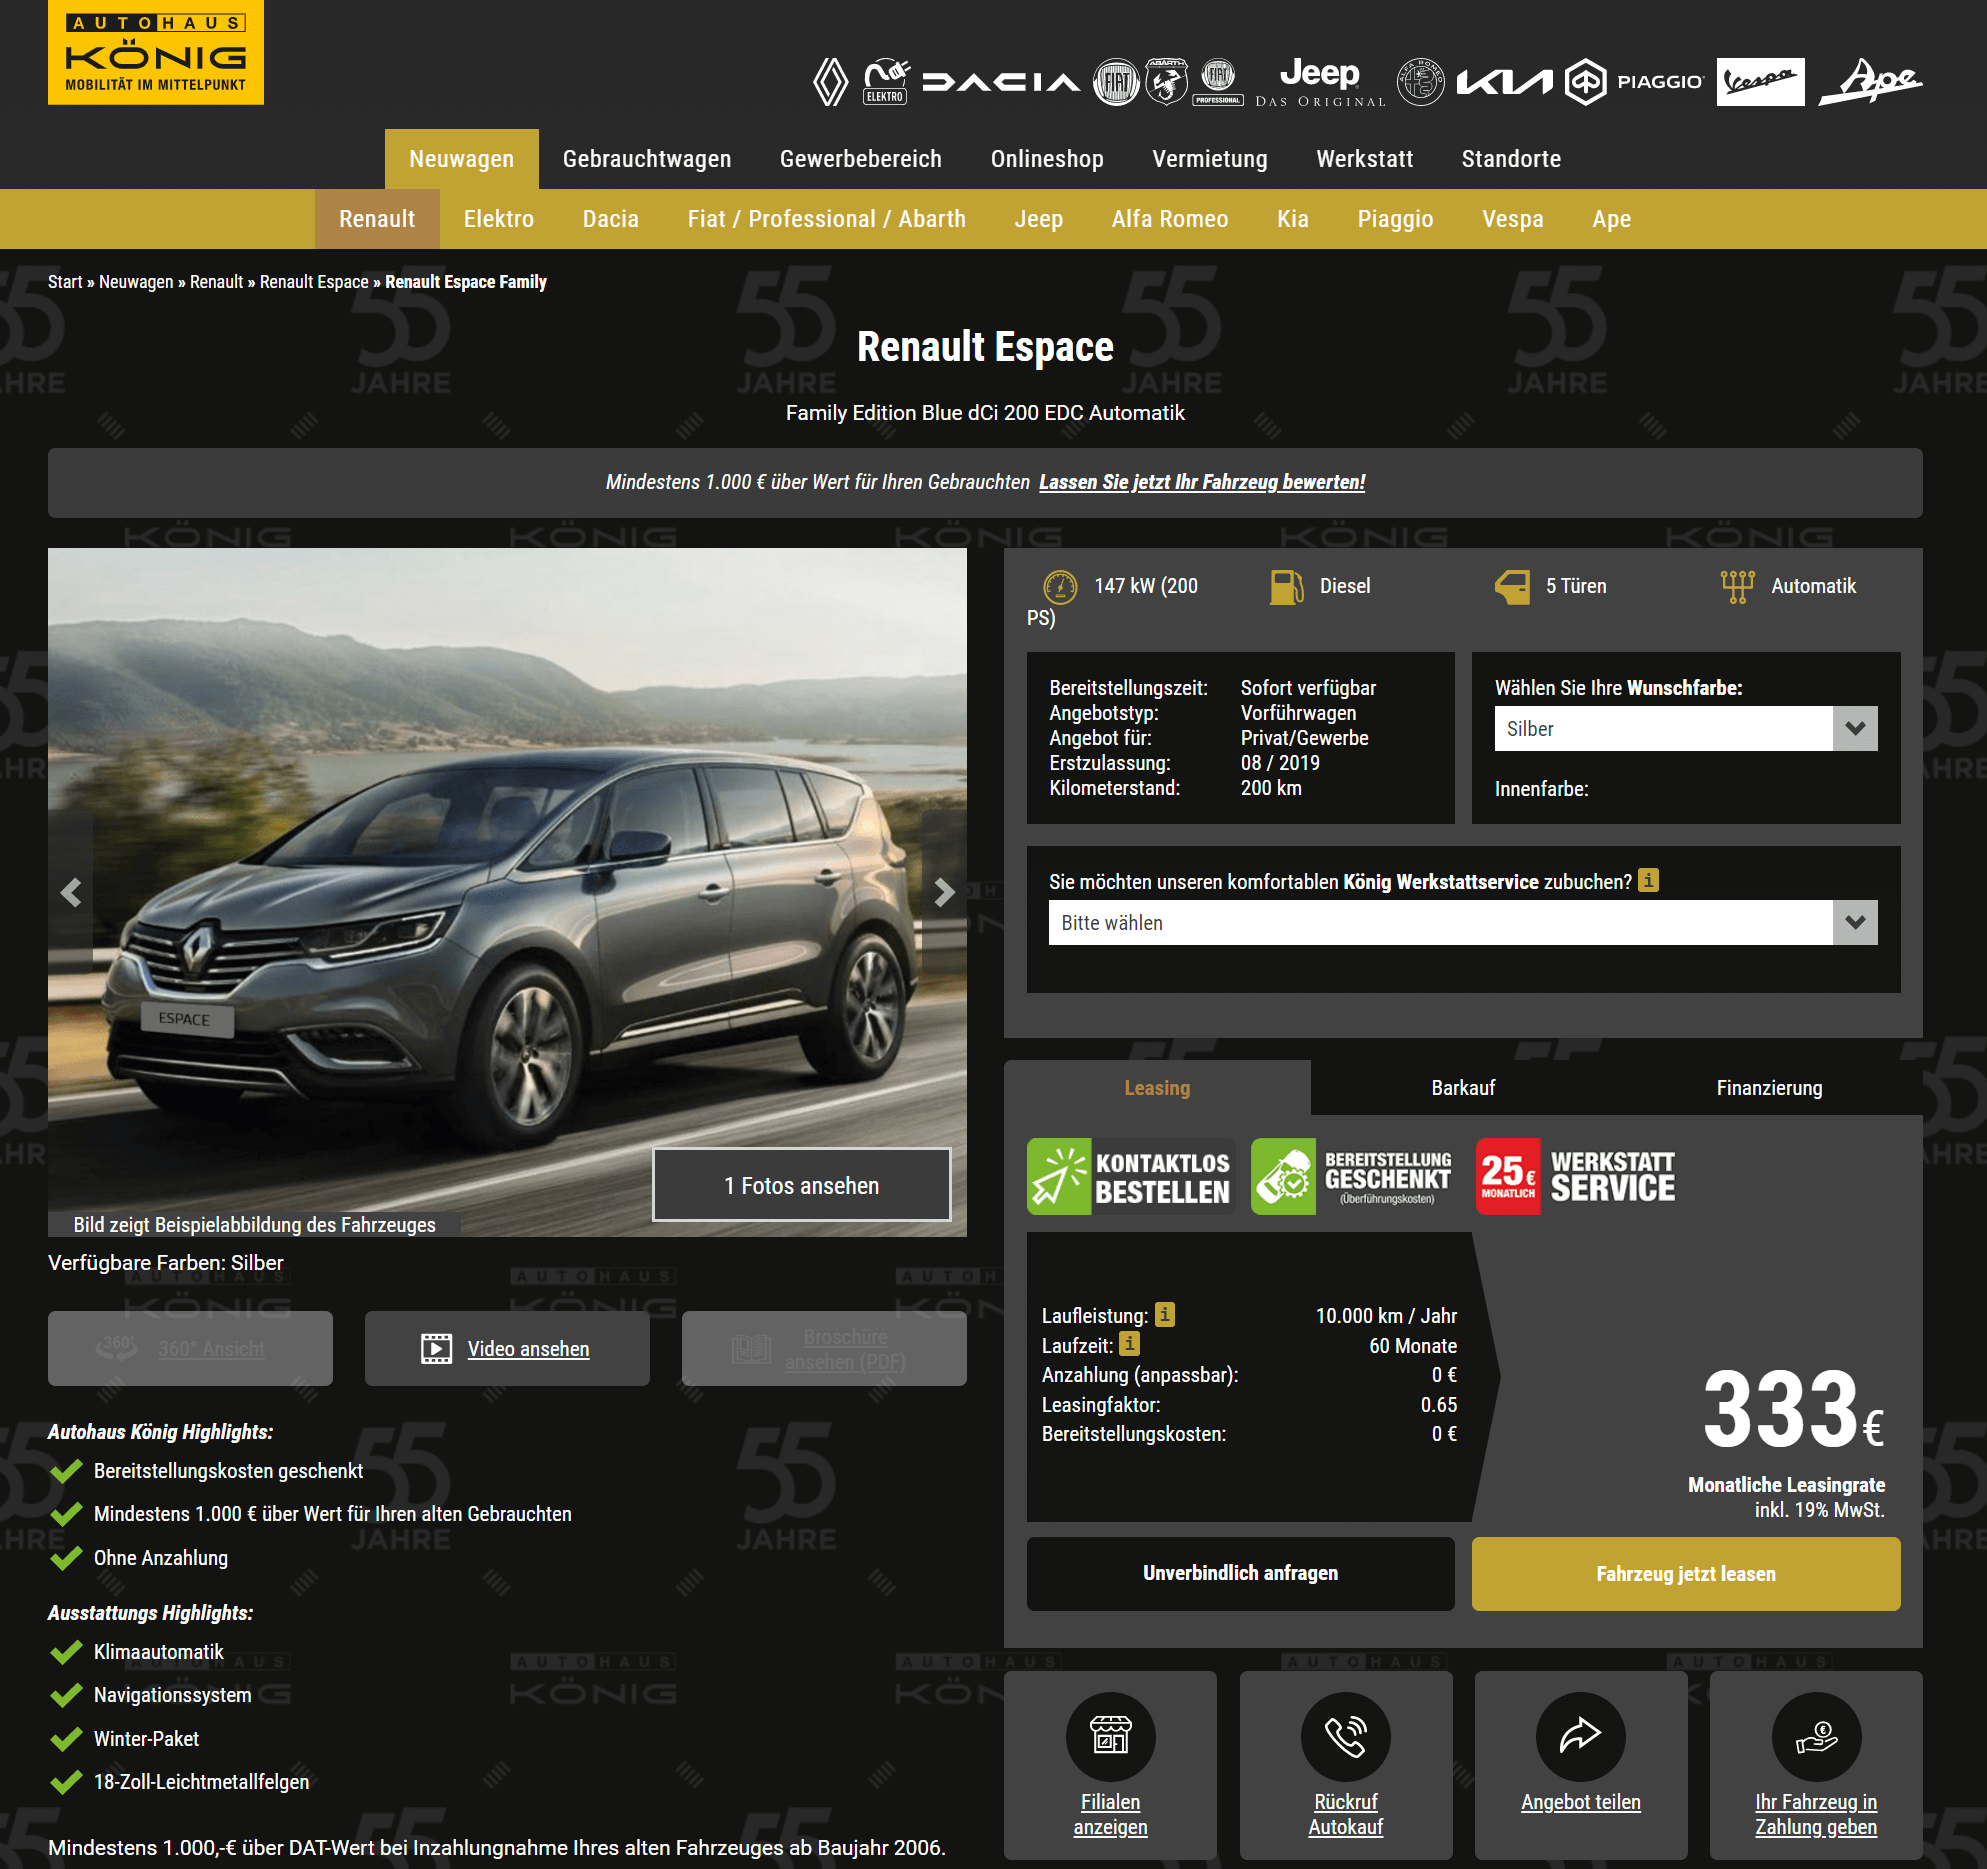Open the Vespa brand logo
1987x1869 pixels.
click(1761, 82)
